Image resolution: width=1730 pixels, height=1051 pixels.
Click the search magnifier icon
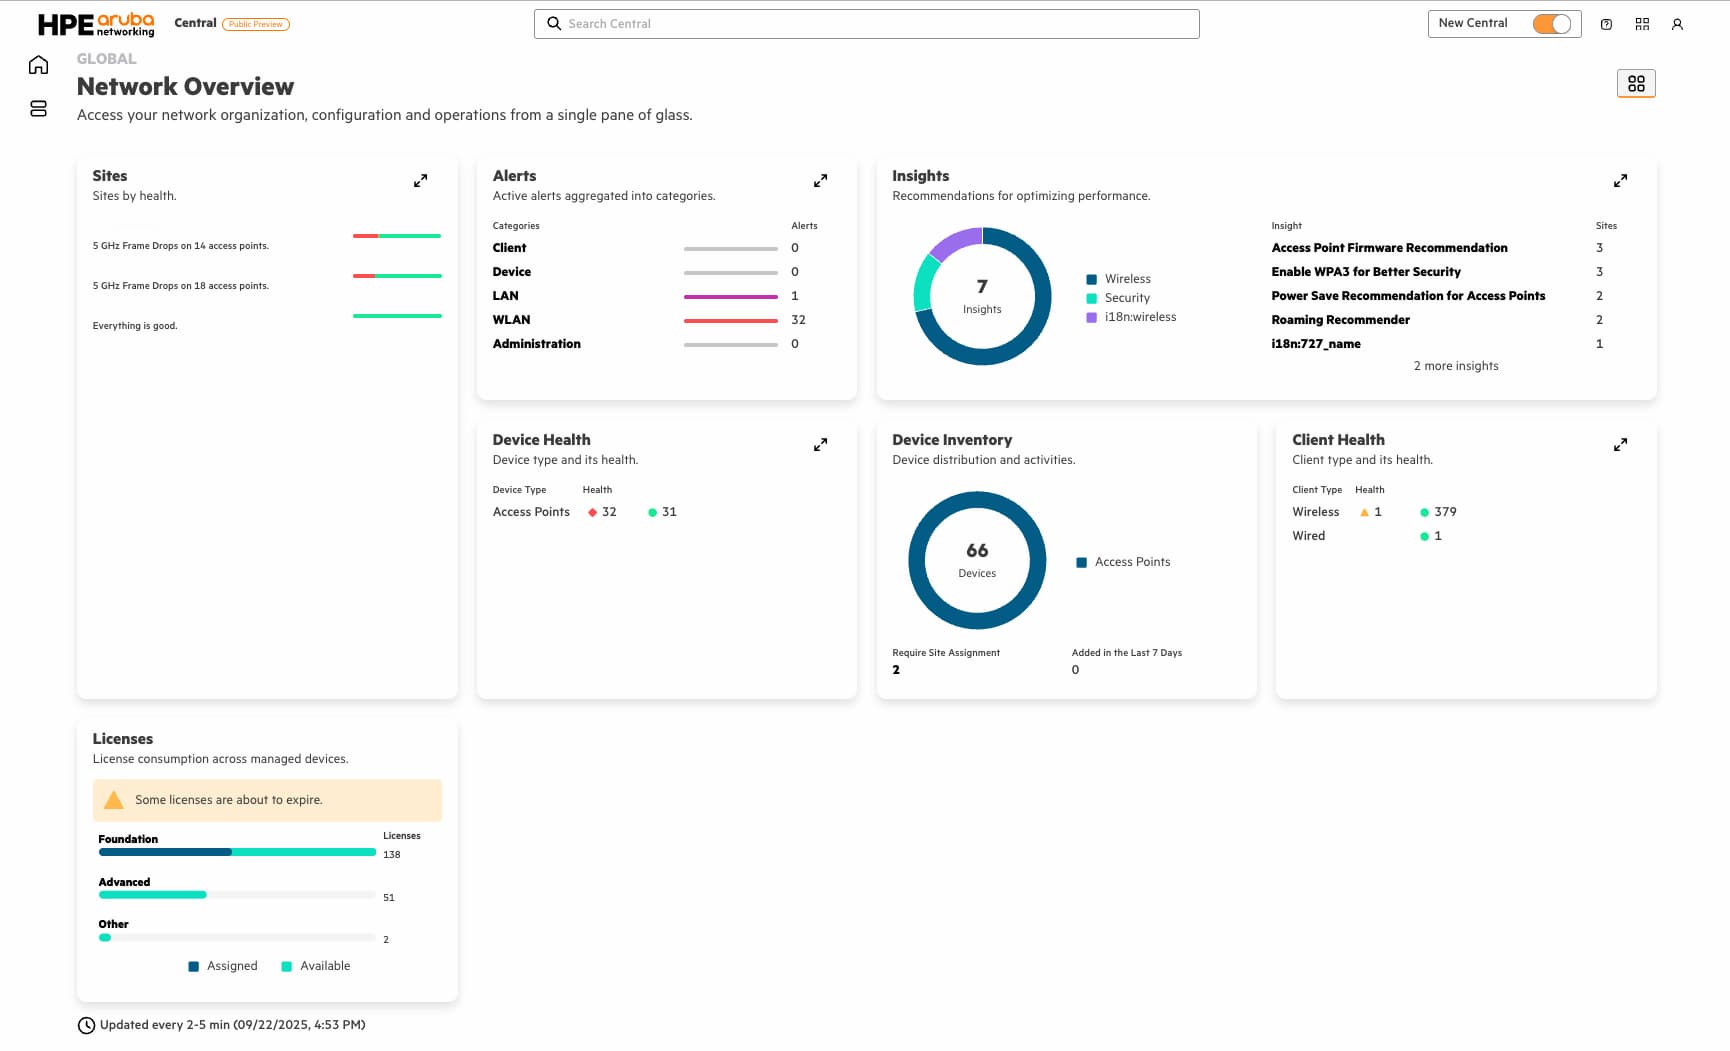coord(554,24)
